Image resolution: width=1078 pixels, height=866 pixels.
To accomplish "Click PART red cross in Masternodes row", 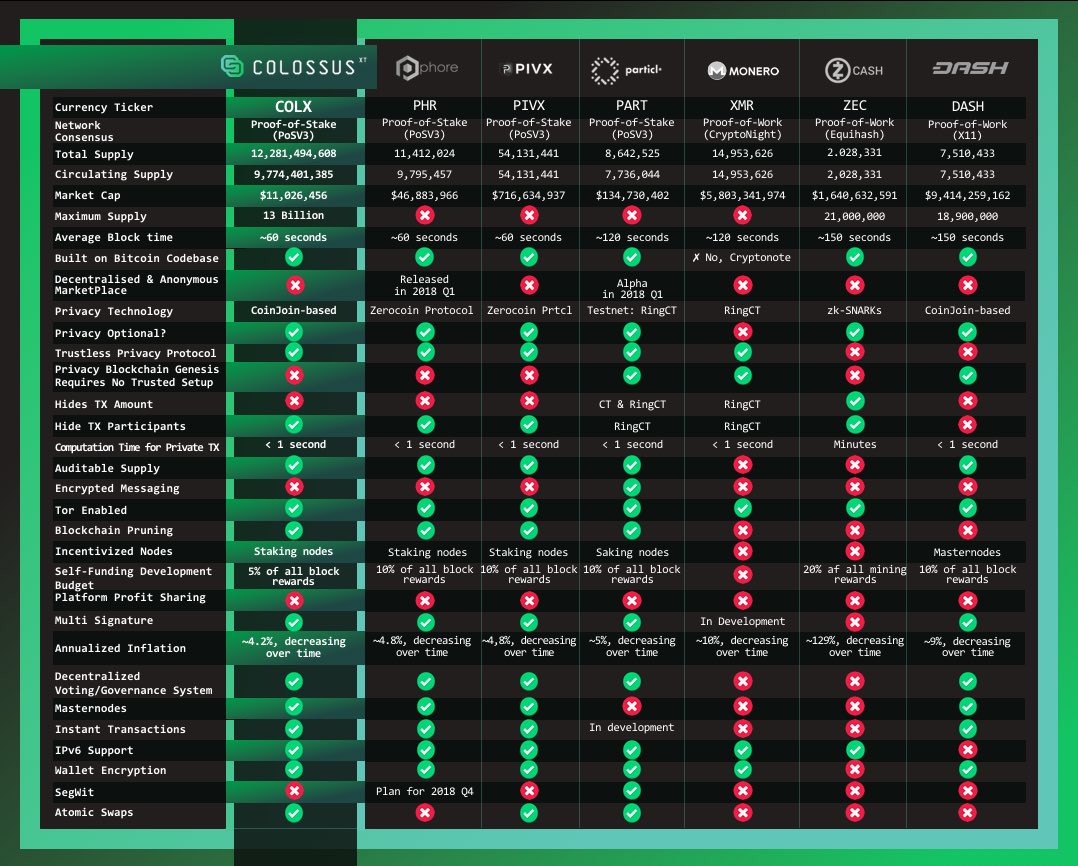I will 632,707.
